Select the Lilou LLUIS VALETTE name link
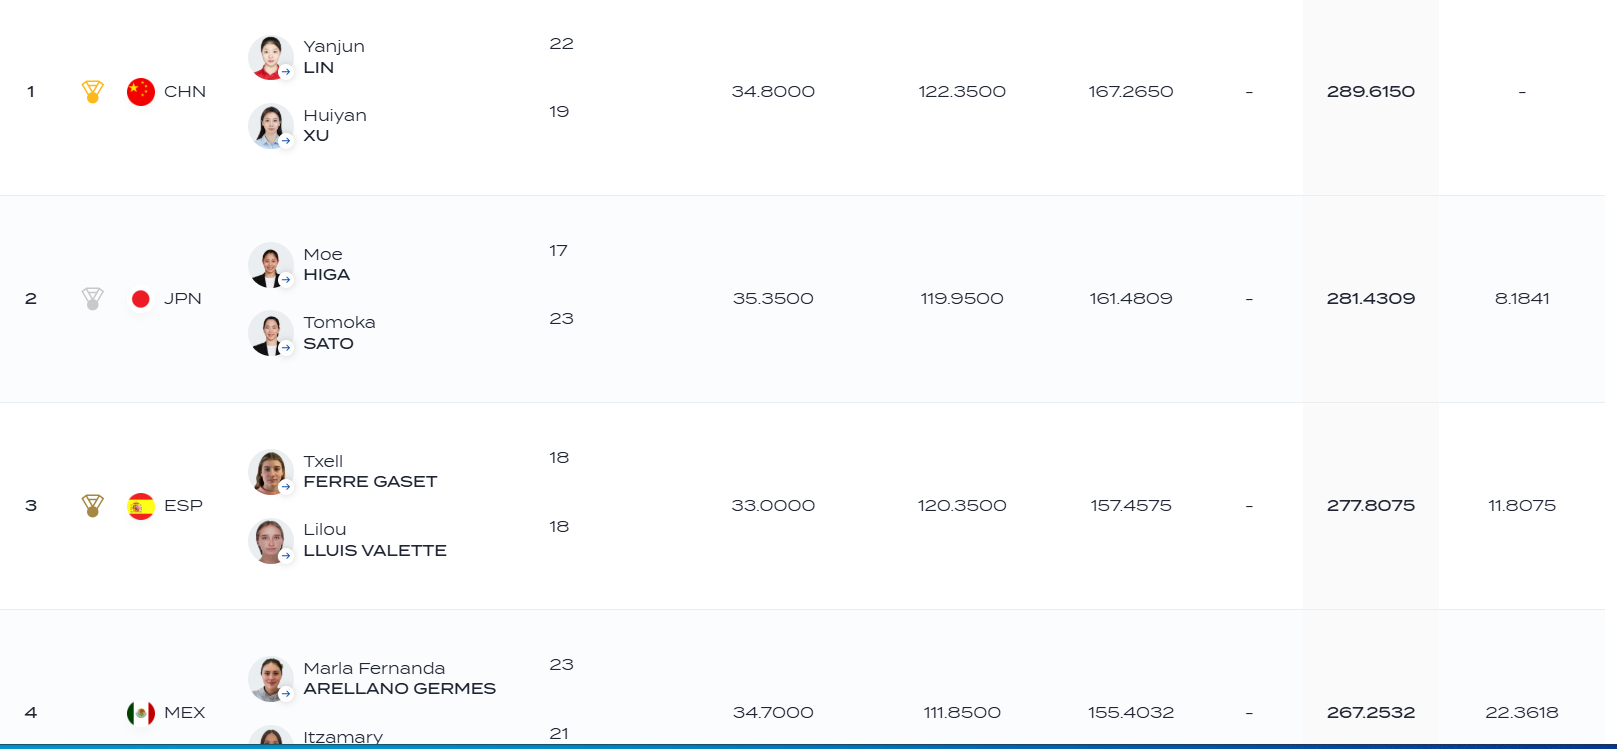Viewport: 1617px width, 749px height. (375, 540)
